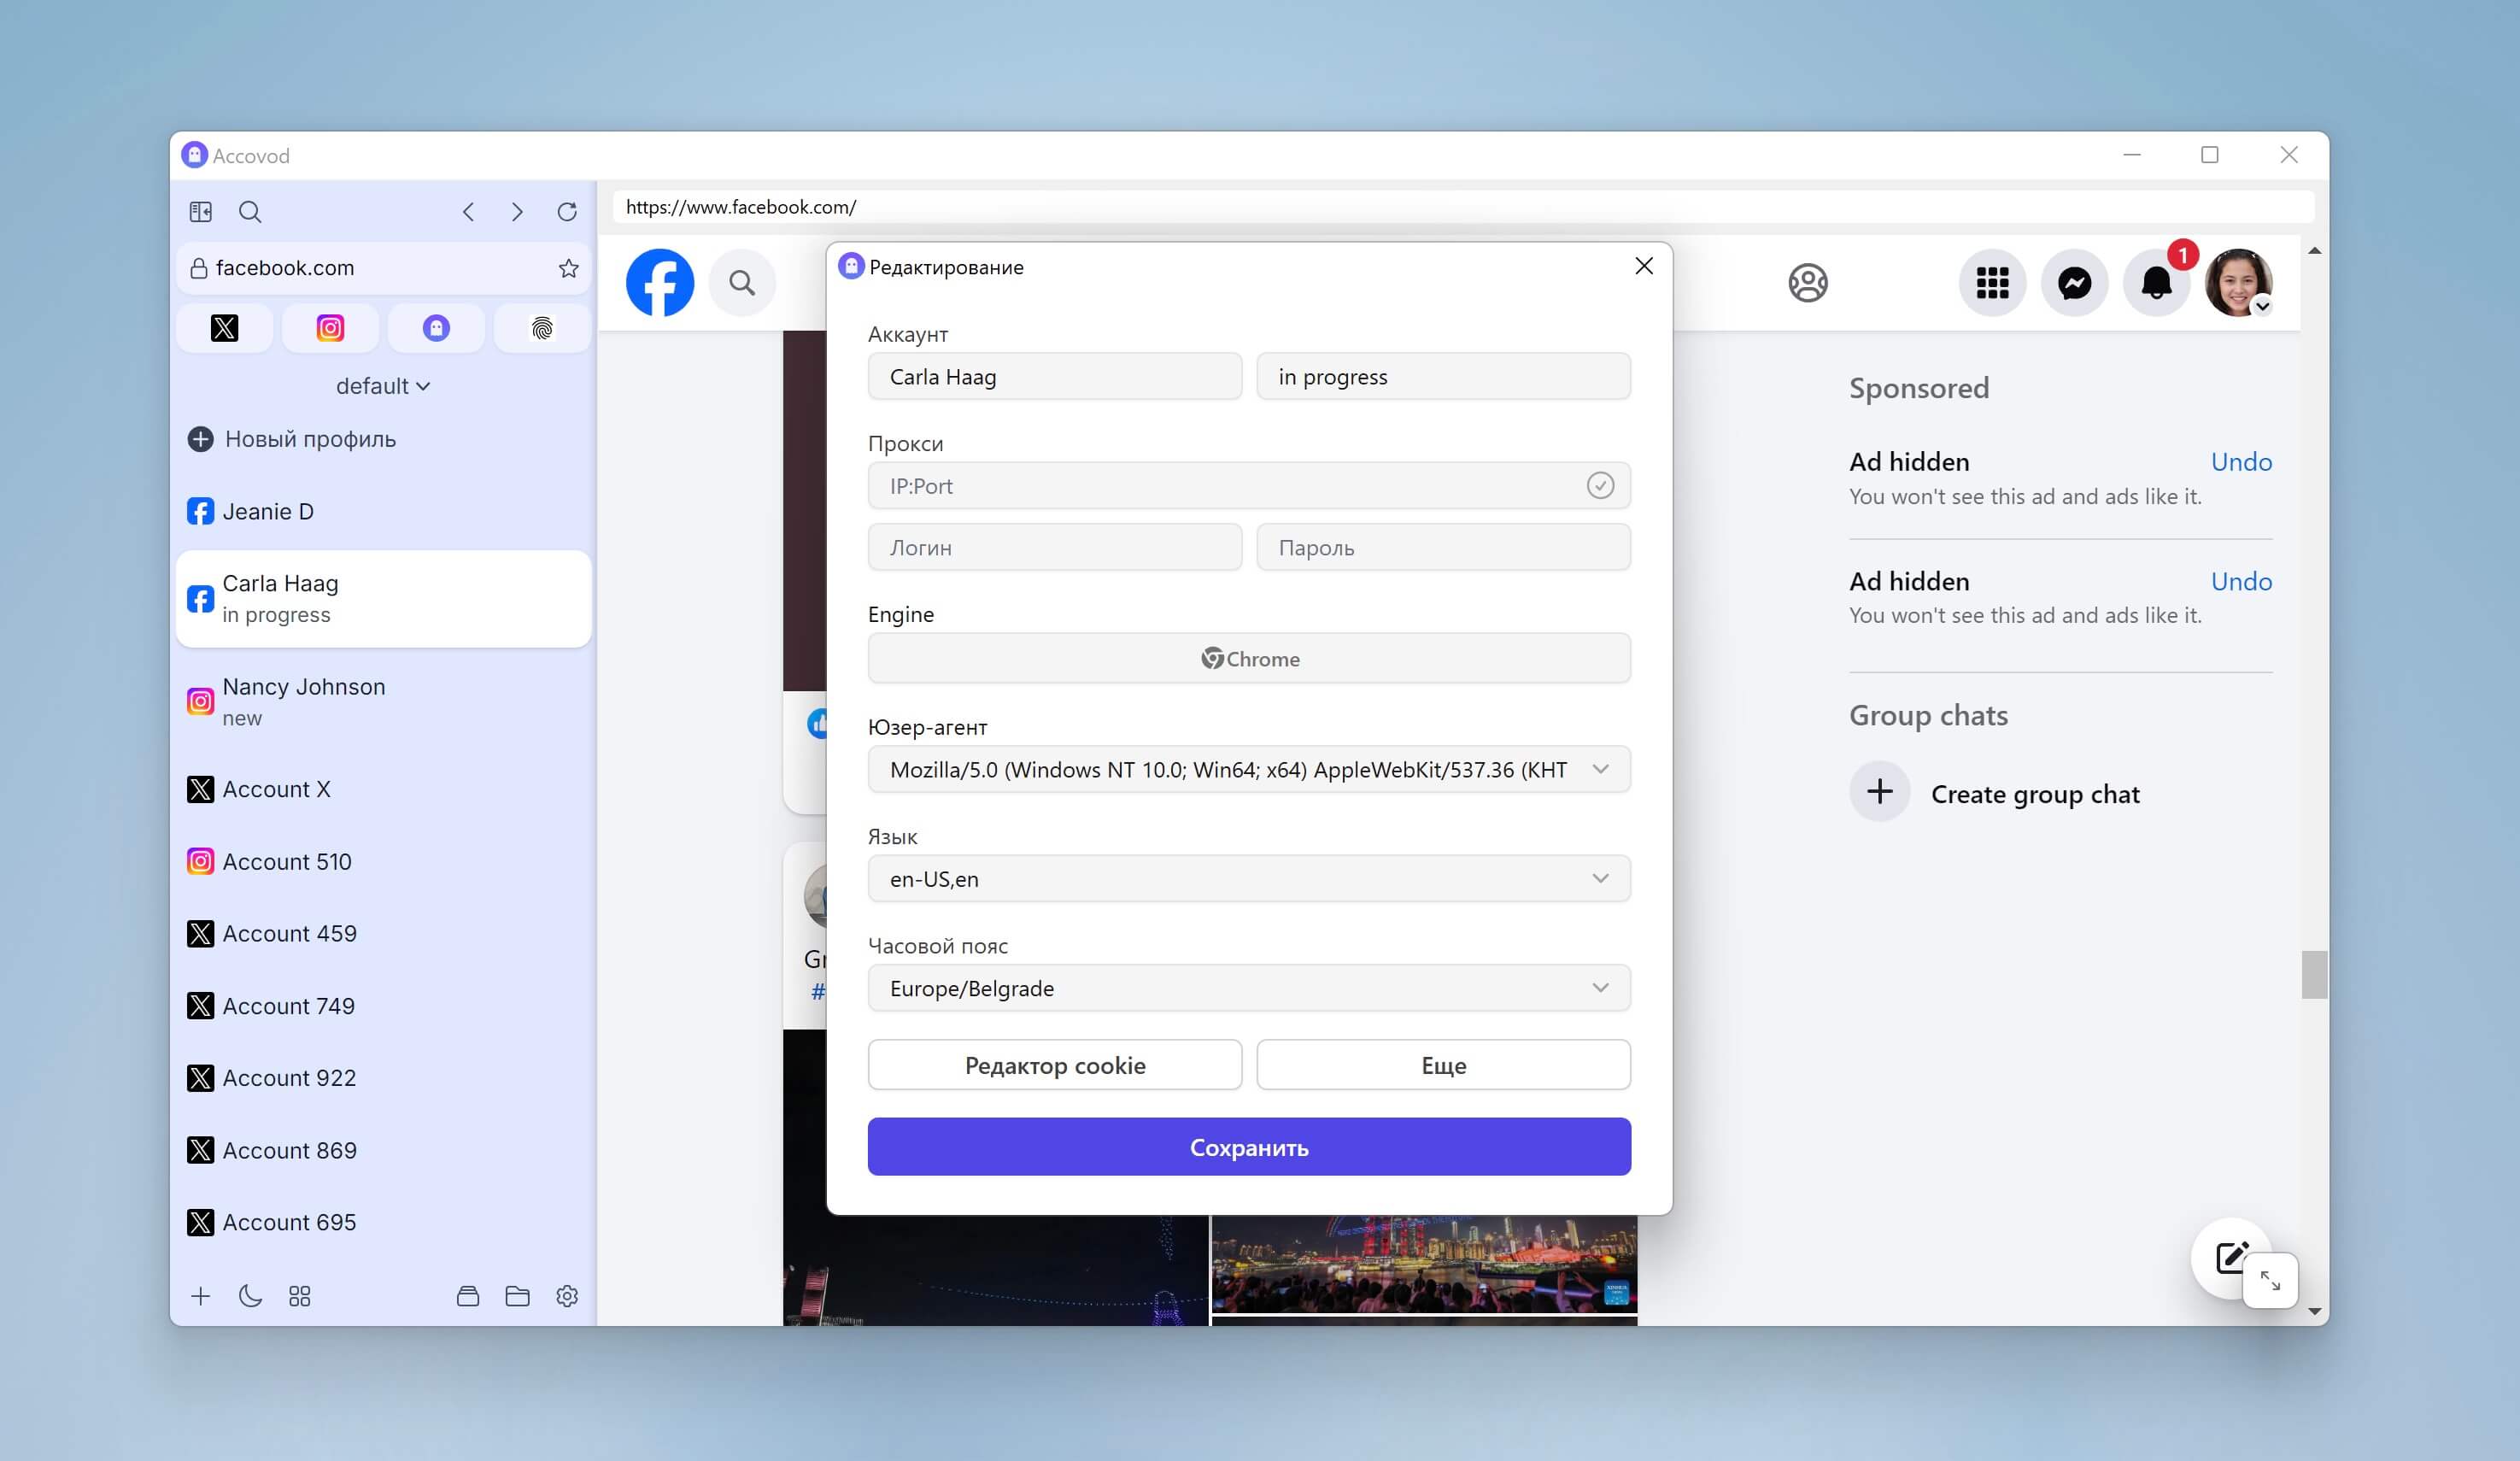Click the IP:Port proxy input field

point(1220,486)
